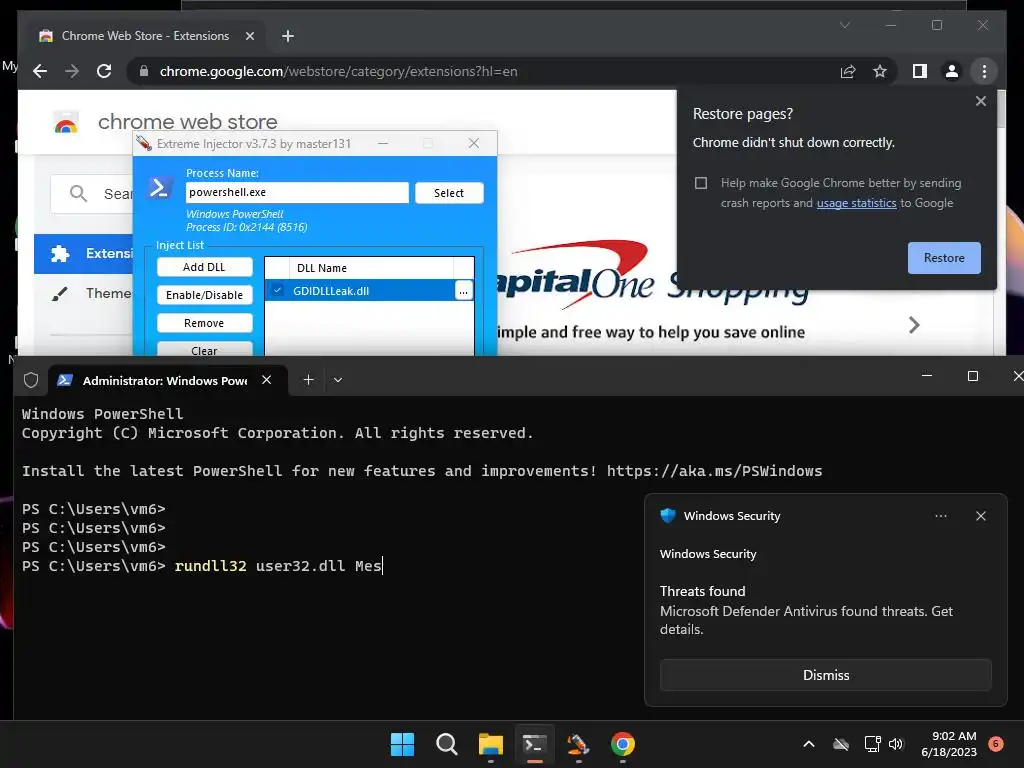The height and width of the screenshot is (768, 1024).
Task: Click the search magnifier in web store
Action: (78, 193)
